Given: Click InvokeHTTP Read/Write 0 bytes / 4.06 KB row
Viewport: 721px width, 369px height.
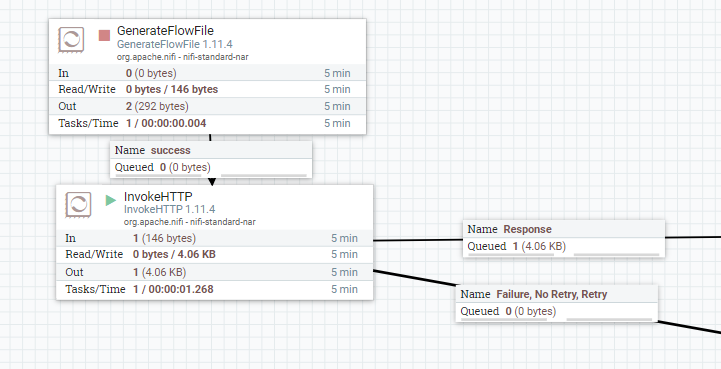Looking at the screenshot, I should click(215, 254).
